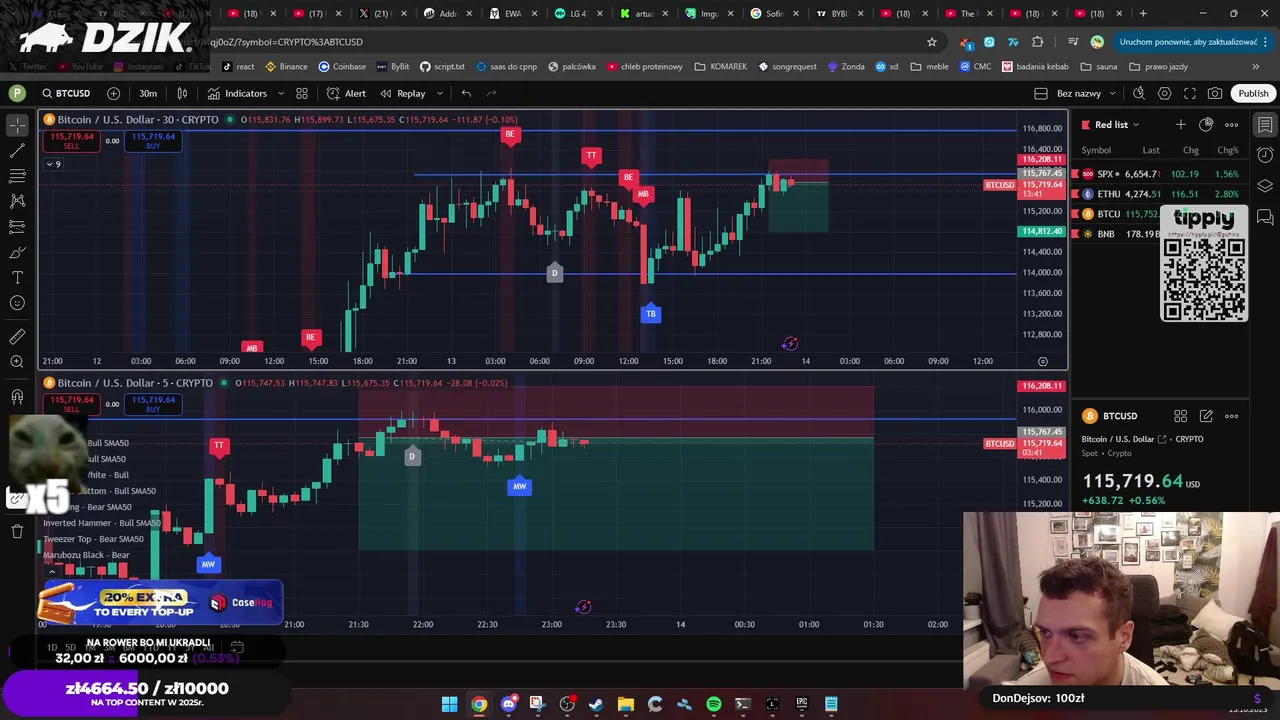Click the trash remove drawings icon

point(17,531)
